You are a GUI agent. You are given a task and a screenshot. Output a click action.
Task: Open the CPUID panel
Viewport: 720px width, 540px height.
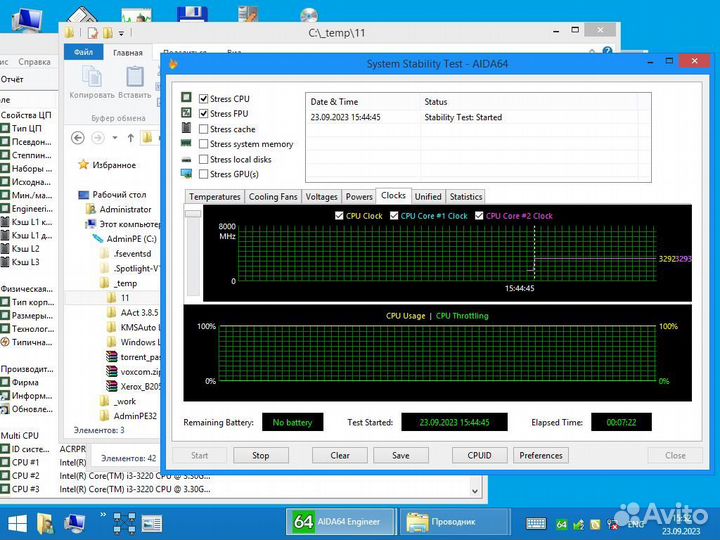(480, 456)
